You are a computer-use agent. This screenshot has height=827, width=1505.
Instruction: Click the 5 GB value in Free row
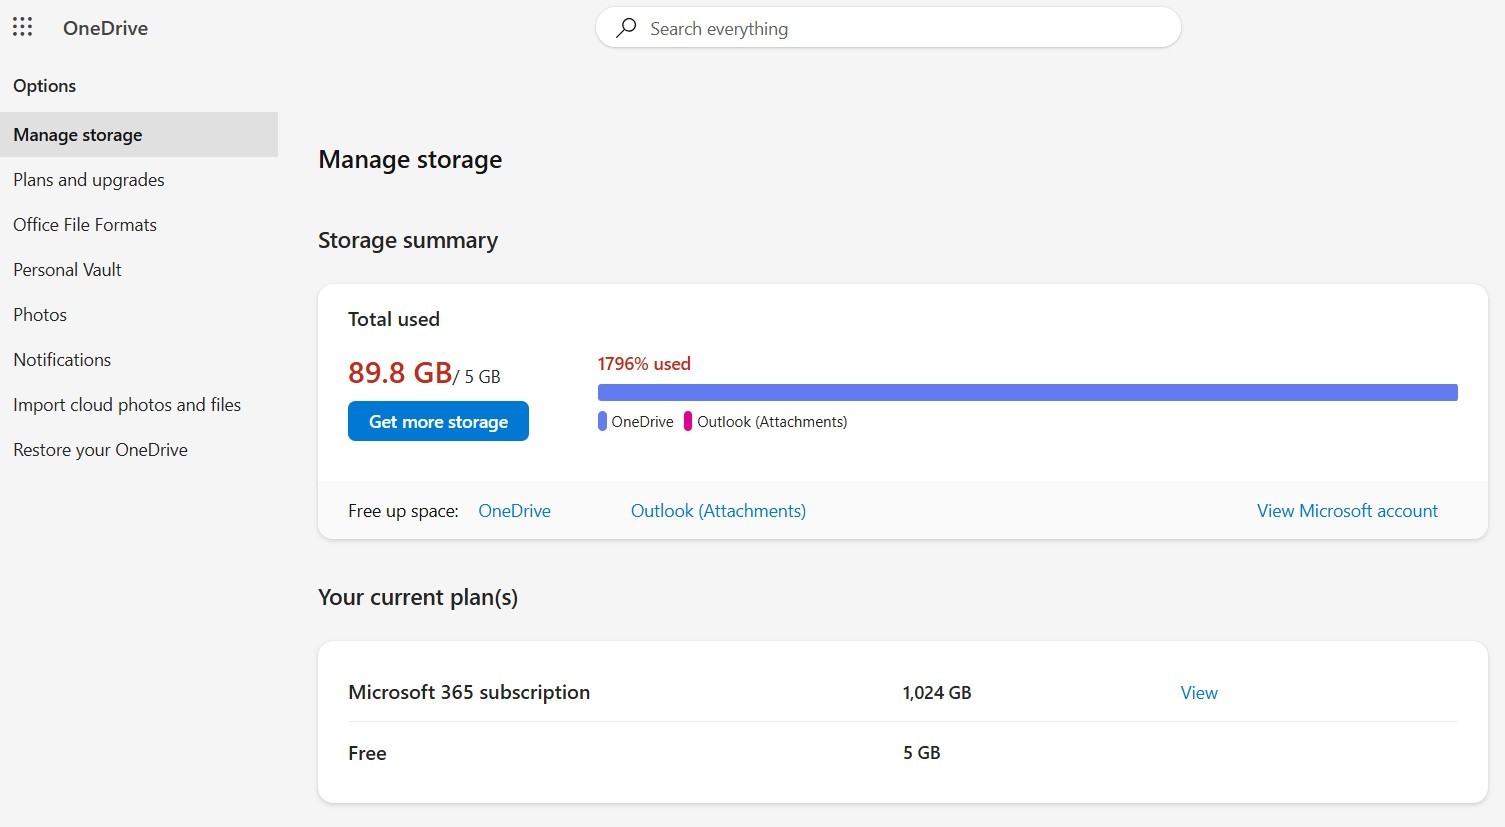[x=922, y=753]
